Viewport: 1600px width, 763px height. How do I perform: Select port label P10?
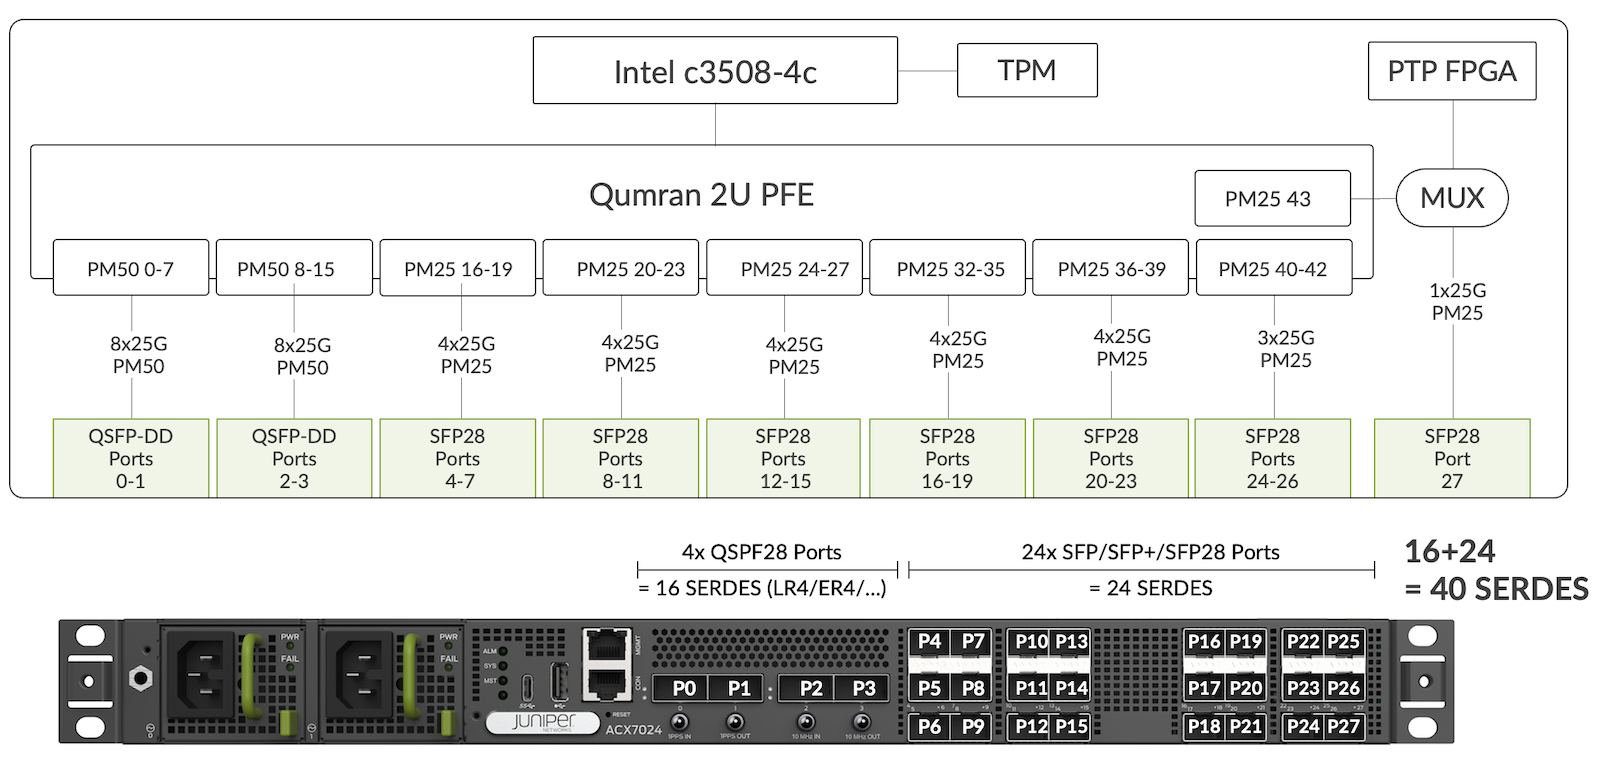(x=1031, y=641)
